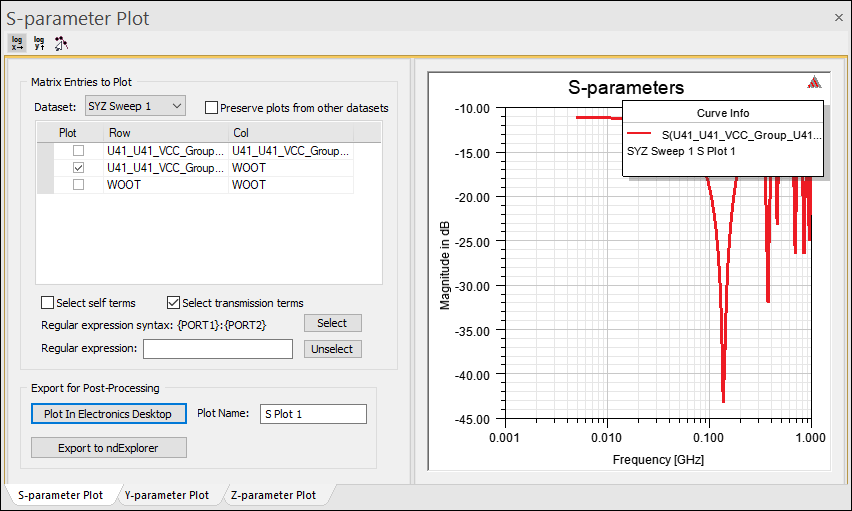Toggle the log Y axis icon

click(x=40, y=43)
